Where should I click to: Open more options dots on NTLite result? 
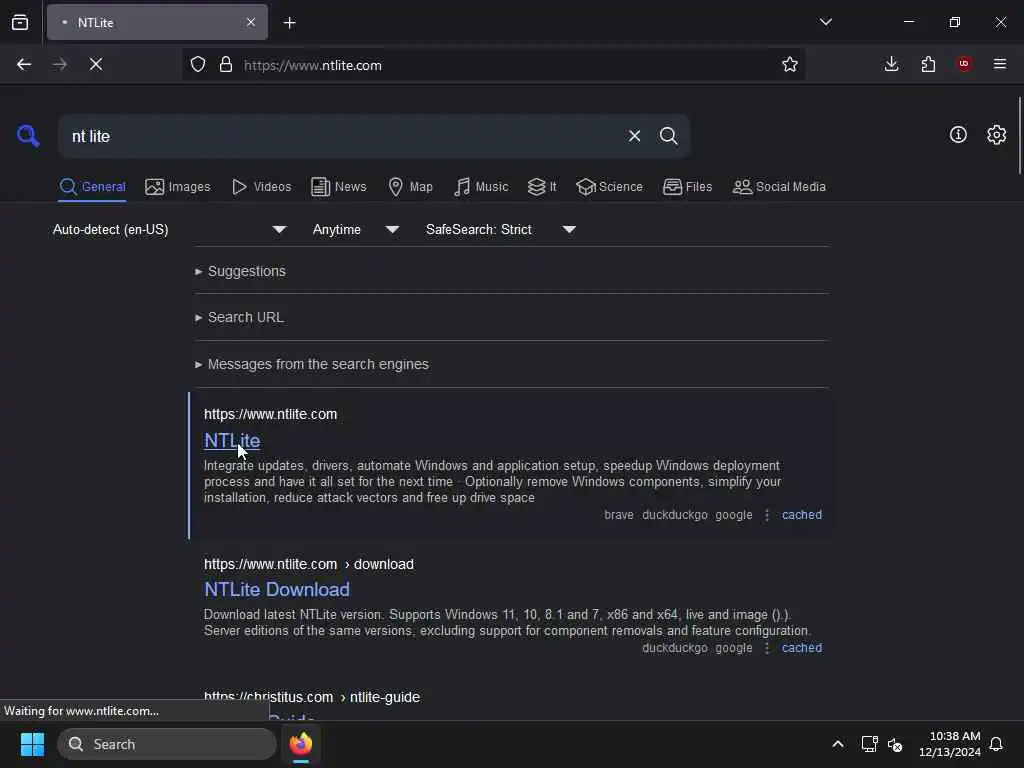click(x=767, y=515)
